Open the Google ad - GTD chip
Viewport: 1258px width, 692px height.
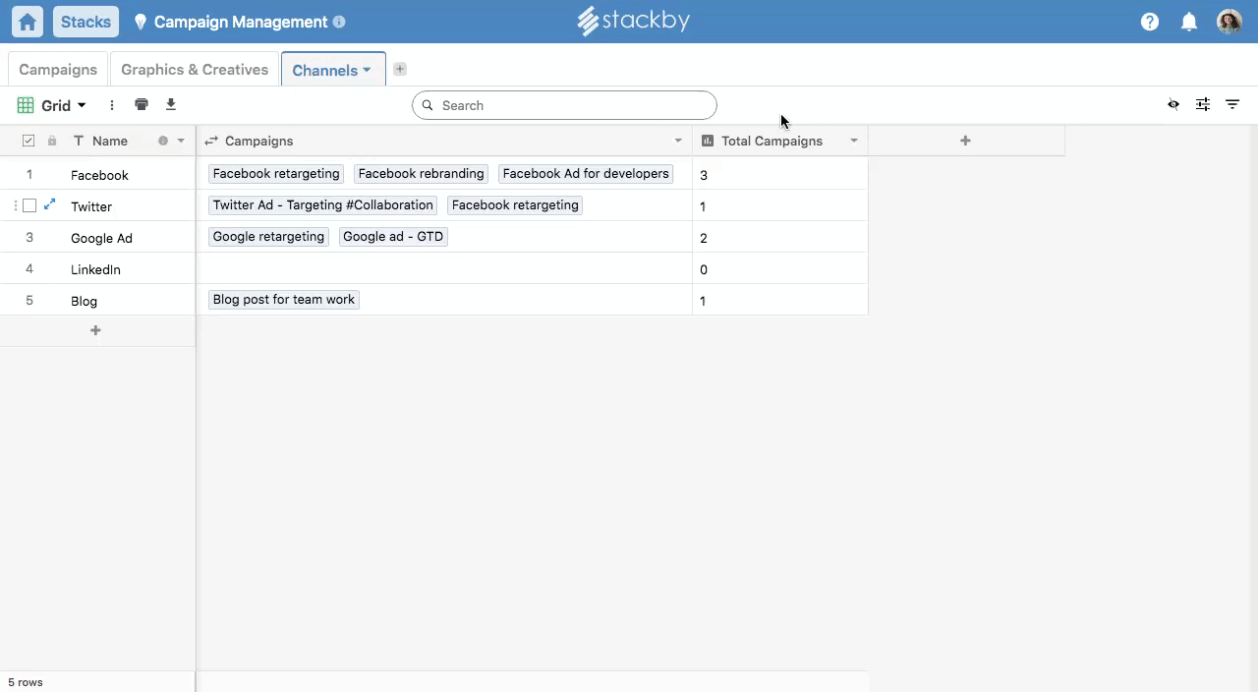click(x=393, y=237)
